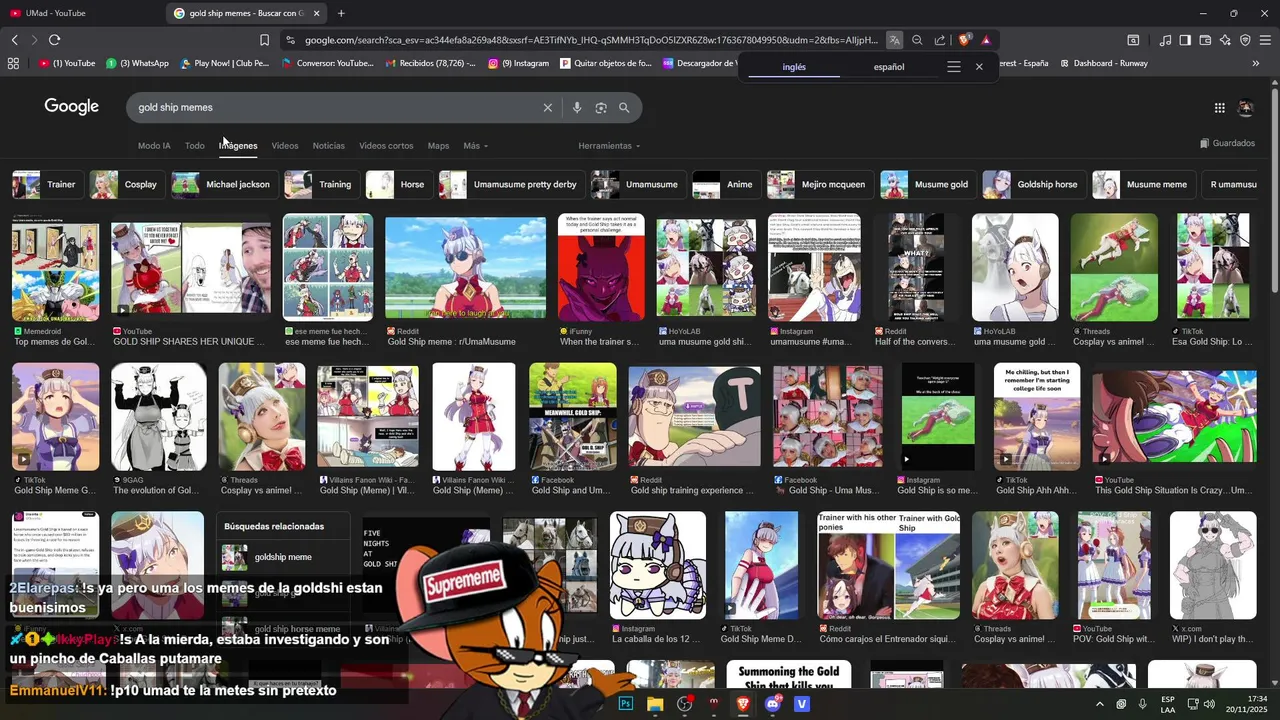Open Leo AI sparkle icon
Viewport: 1280px width, 720px height.
pos(1225,40)
